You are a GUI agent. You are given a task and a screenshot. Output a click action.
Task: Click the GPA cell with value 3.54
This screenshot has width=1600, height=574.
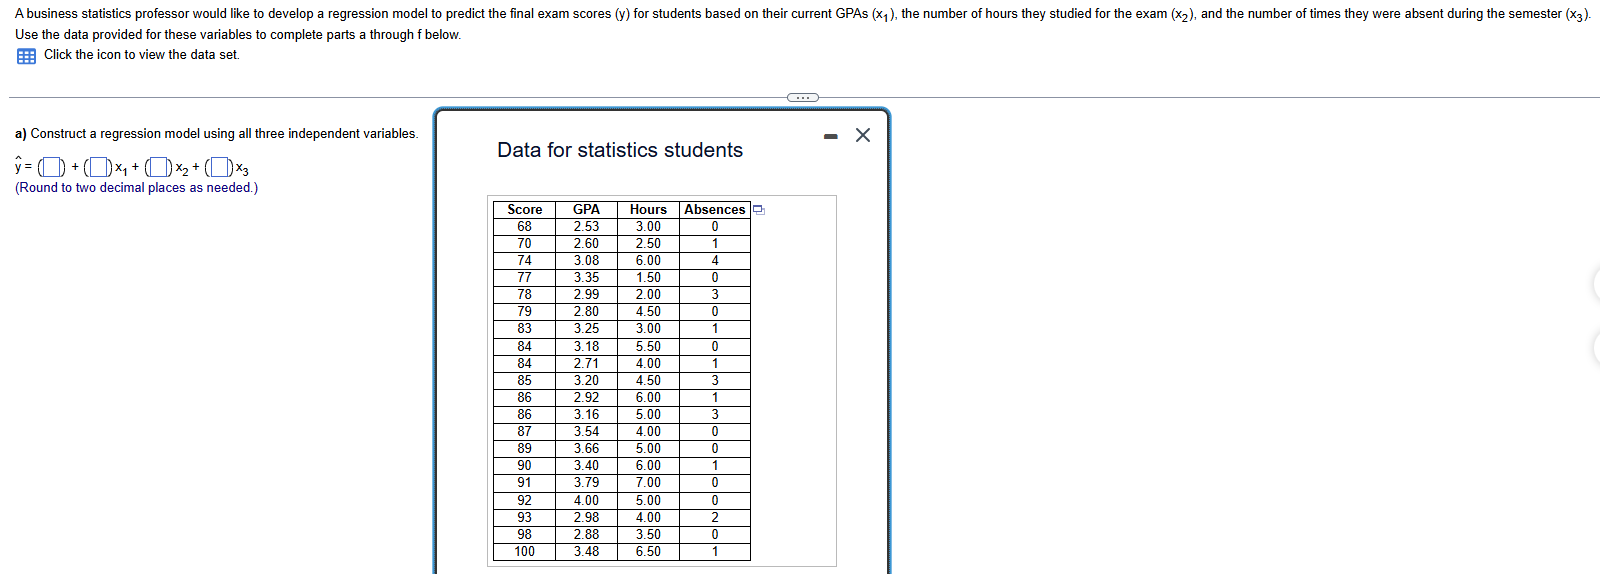point(586,432)
